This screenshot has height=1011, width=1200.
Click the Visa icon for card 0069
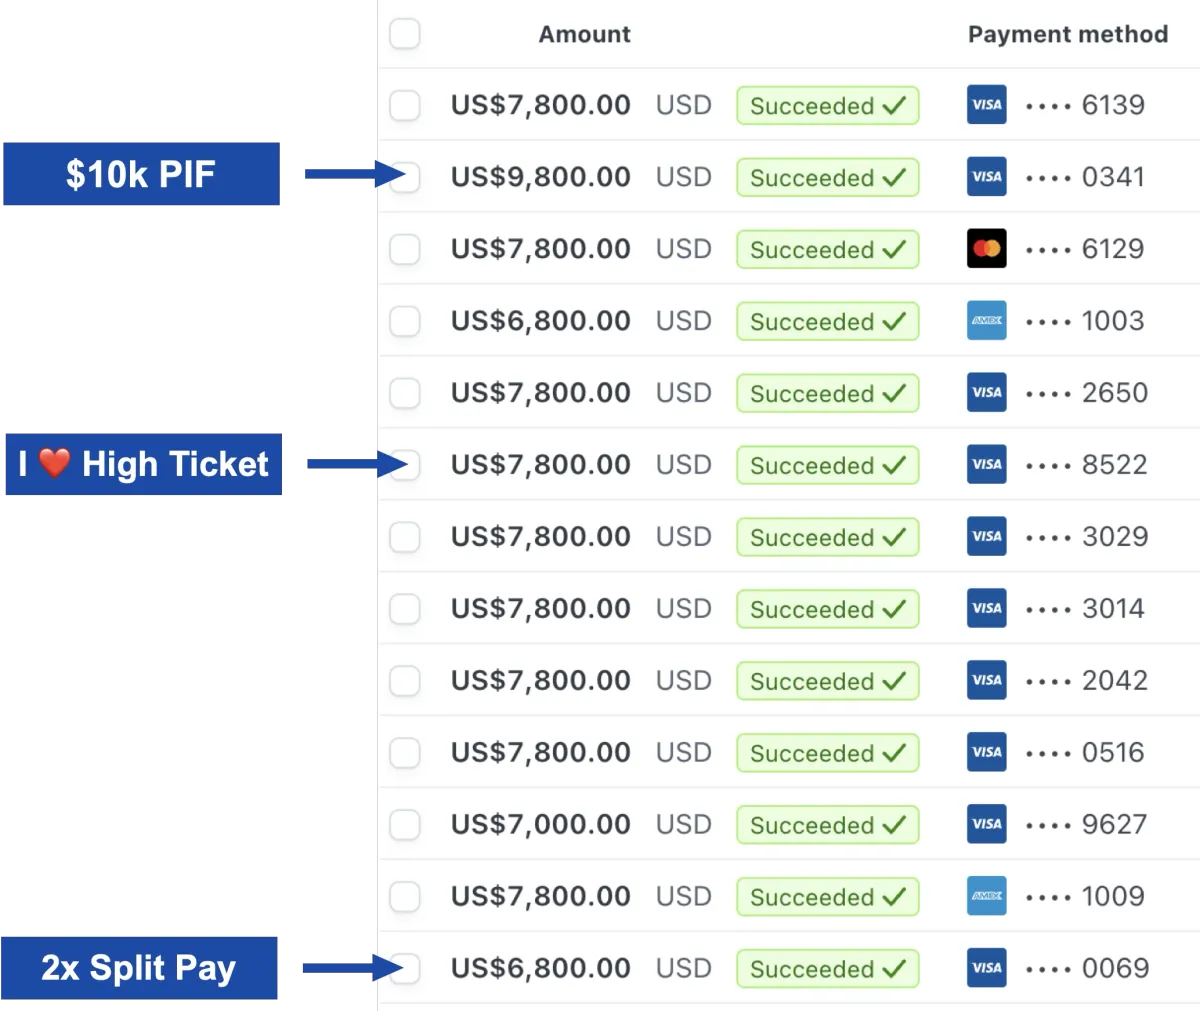[986, 969]
